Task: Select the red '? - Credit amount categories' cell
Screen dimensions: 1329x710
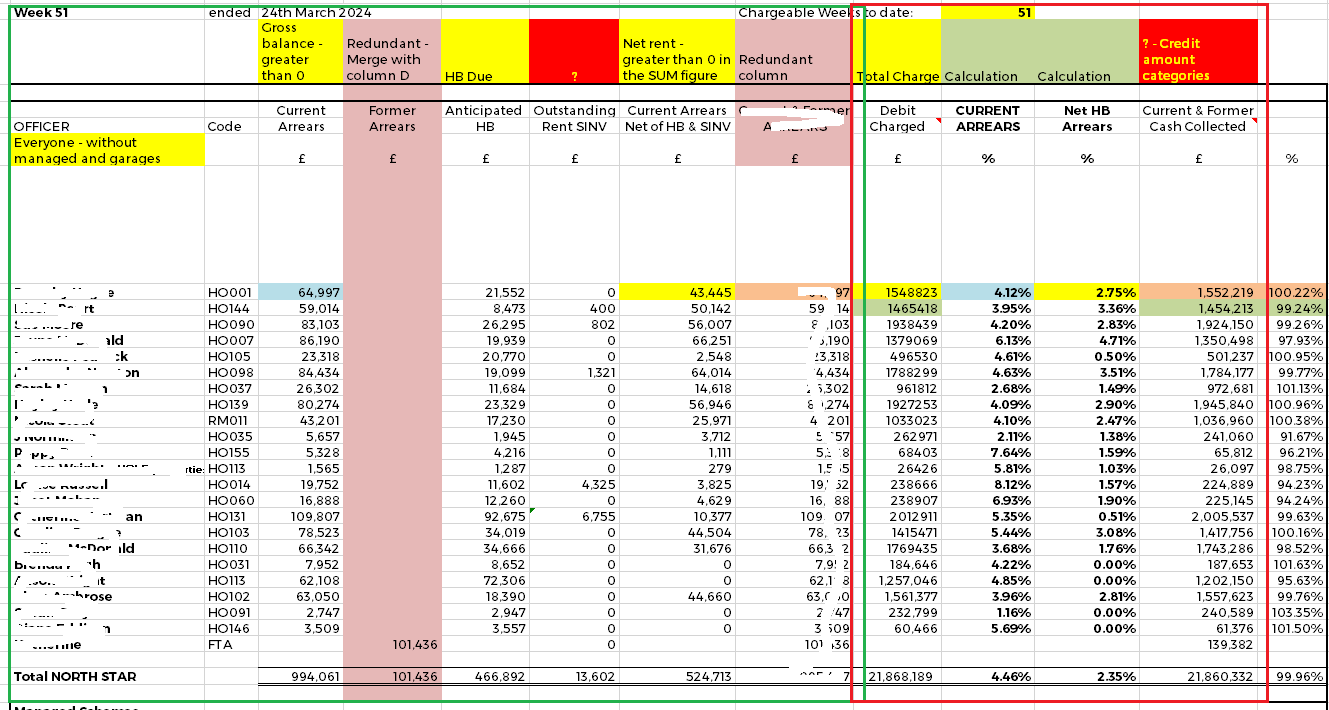Action: [1197, 52]
